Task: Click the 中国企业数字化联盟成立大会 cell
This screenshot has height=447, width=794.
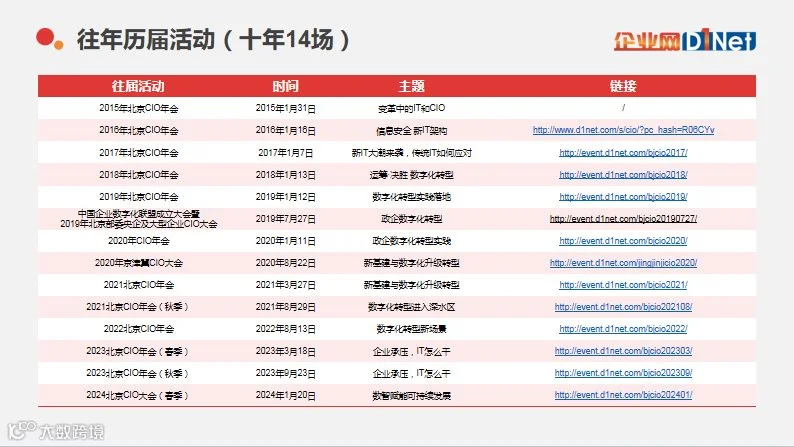Action: (x=139, y=219)
